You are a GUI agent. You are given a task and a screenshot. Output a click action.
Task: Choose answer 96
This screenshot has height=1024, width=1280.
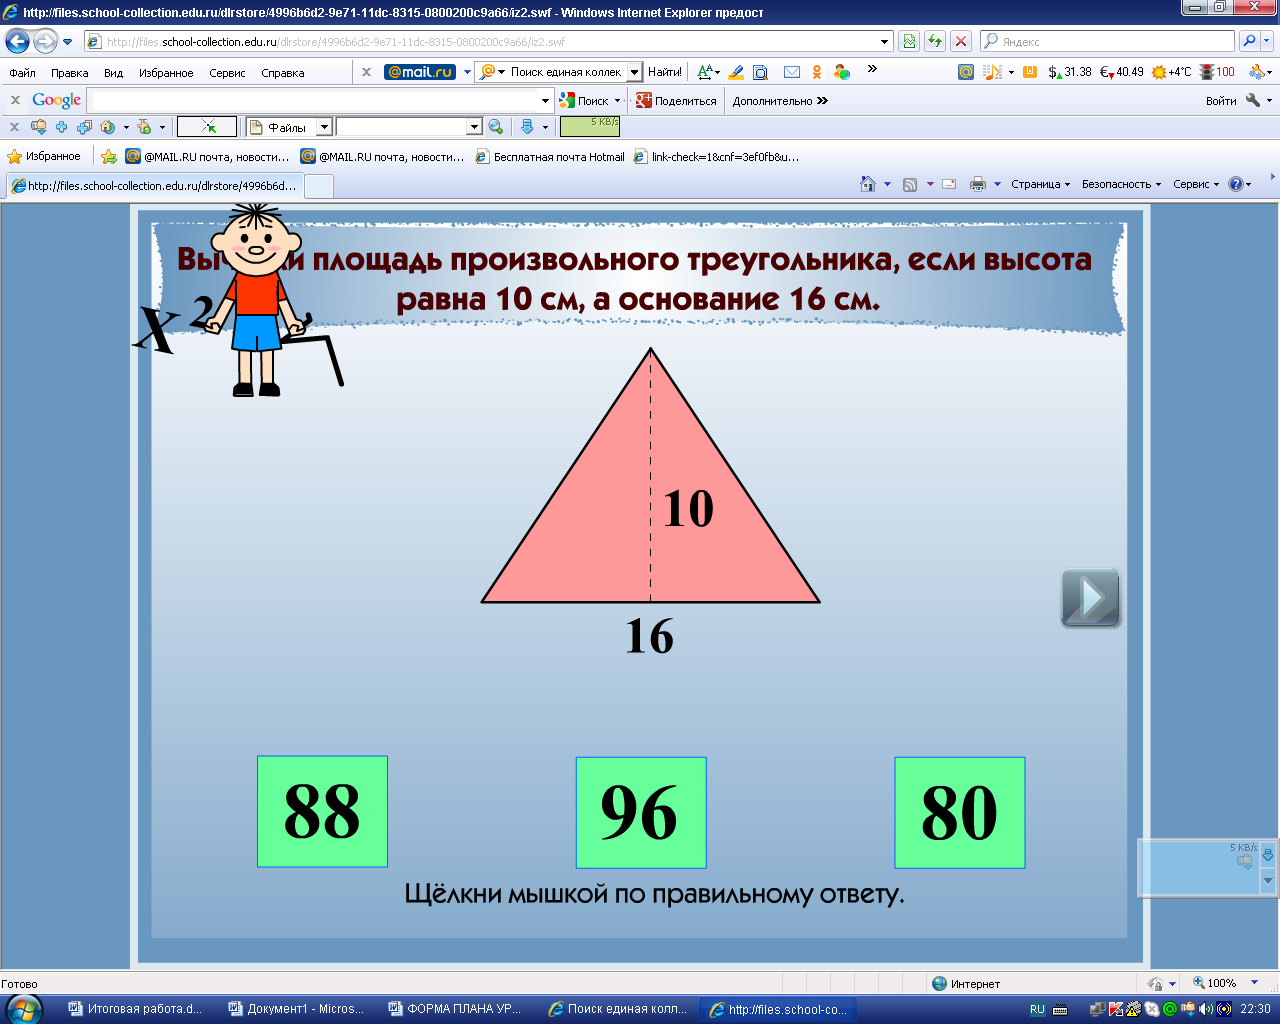(x=641, y=812)
